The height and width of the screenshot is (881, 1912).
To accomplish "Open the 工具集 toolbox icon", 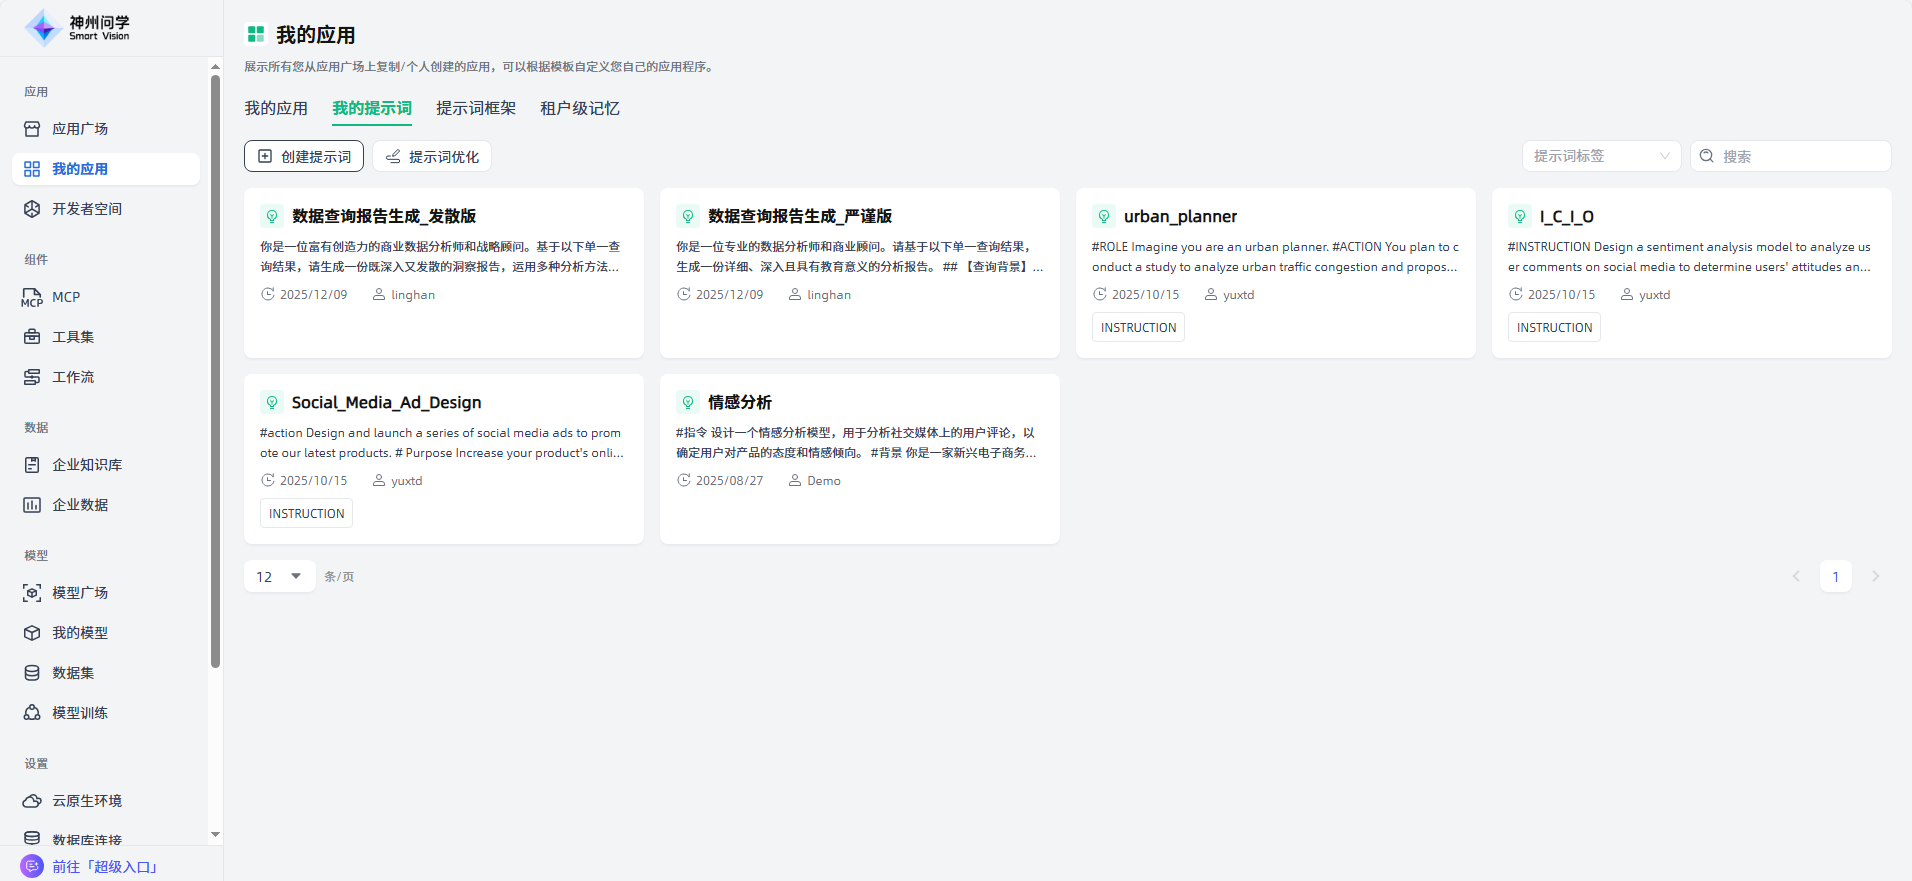I will point(32,337).
